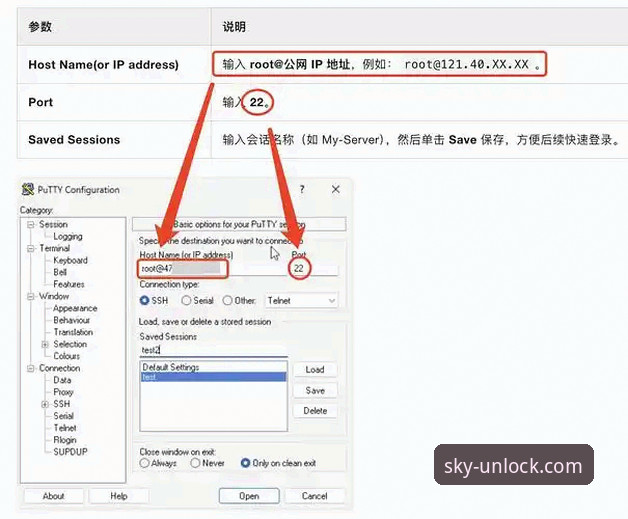Select the highlighted test session
This screenshot has height=519, width=628.
click(213, 377)
